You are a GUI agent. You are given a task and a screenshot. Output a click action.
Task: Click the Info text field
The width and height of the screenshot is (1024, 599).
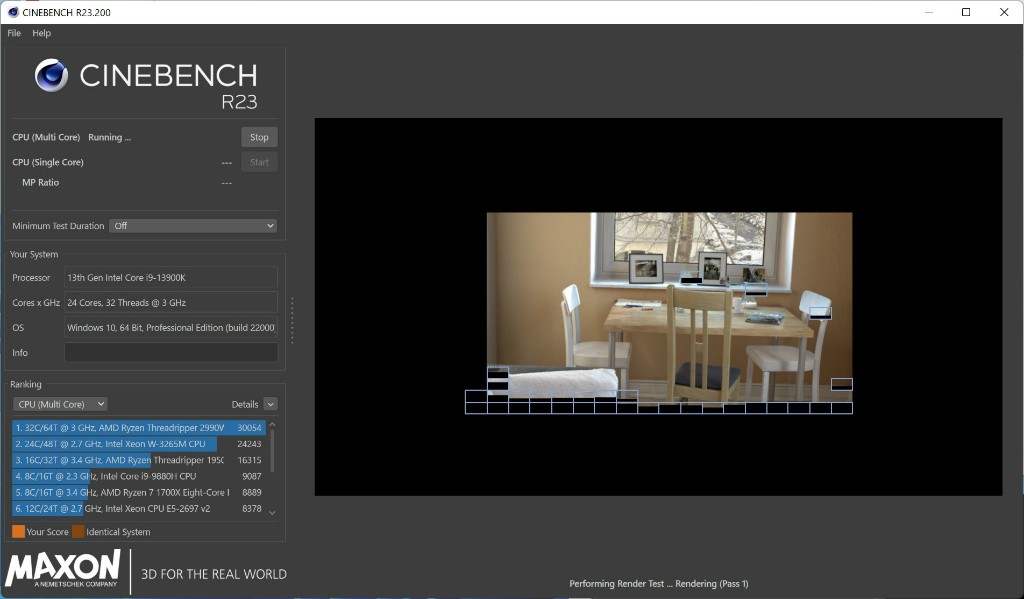pyautogui.click(x=171, y=352)
